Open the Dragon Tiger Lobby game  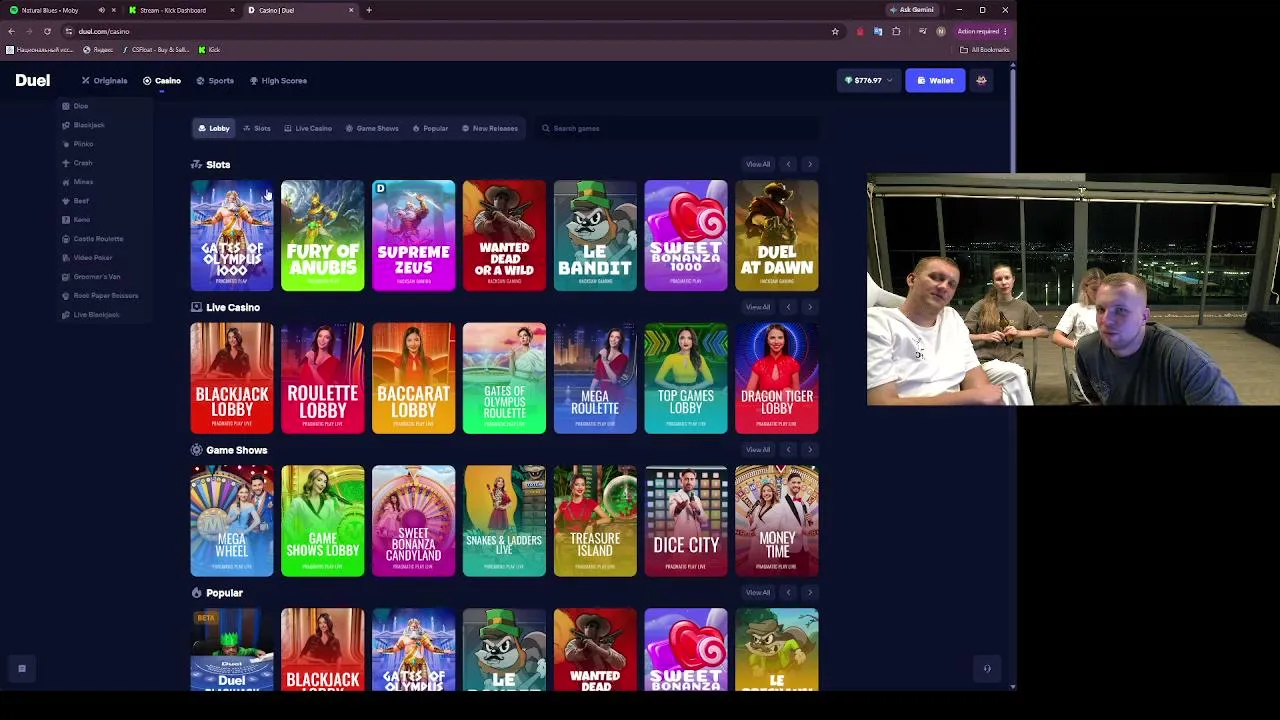tap(777, 379)
